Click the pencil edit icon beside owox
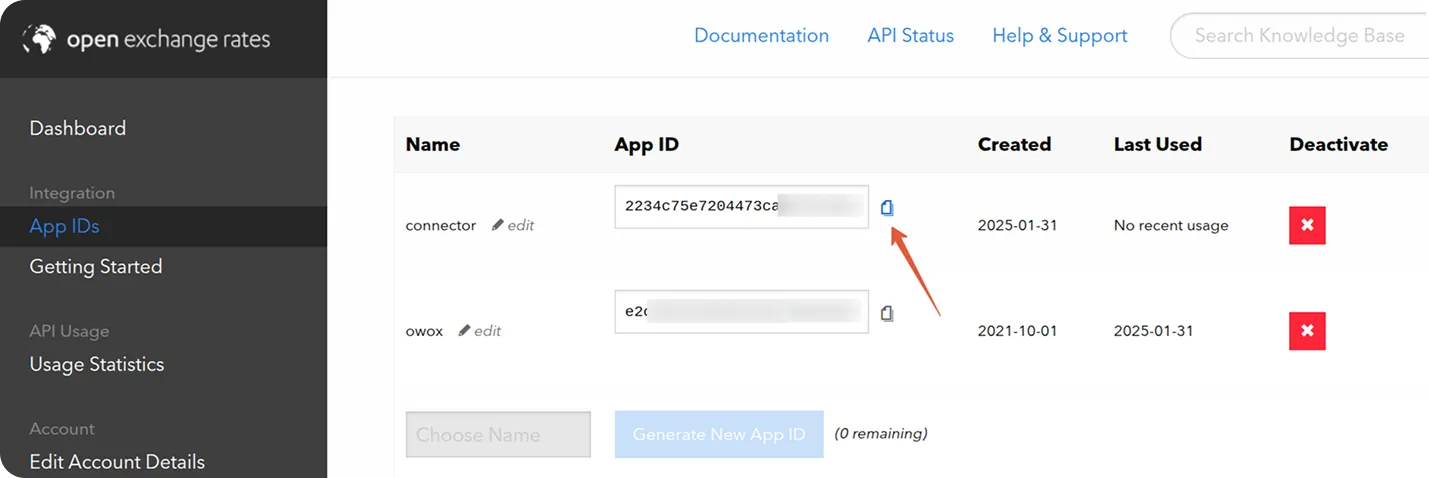The image size is (1429, 478). [x=464, y=331]
